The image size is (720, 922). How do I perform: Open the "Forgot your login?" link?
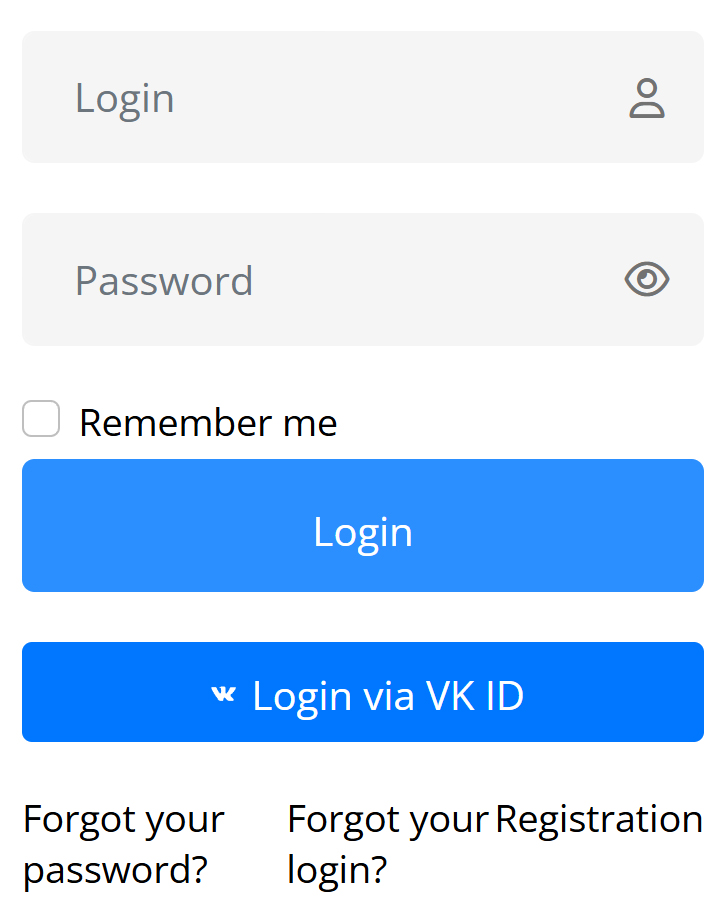pyautogui.click(x=386, y=845)
